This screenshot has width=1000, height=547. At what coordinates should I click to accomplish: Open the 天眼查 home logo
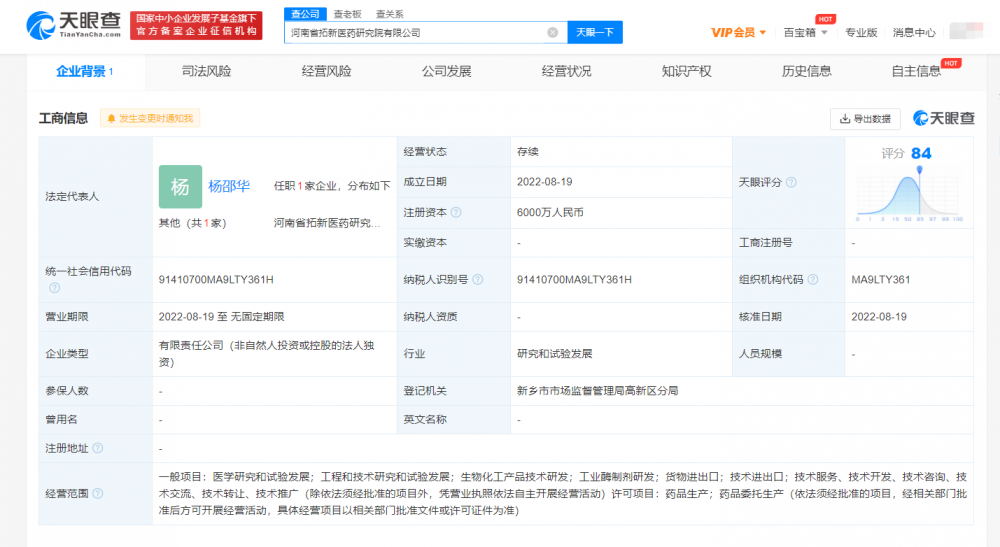(x=73, y=26)
